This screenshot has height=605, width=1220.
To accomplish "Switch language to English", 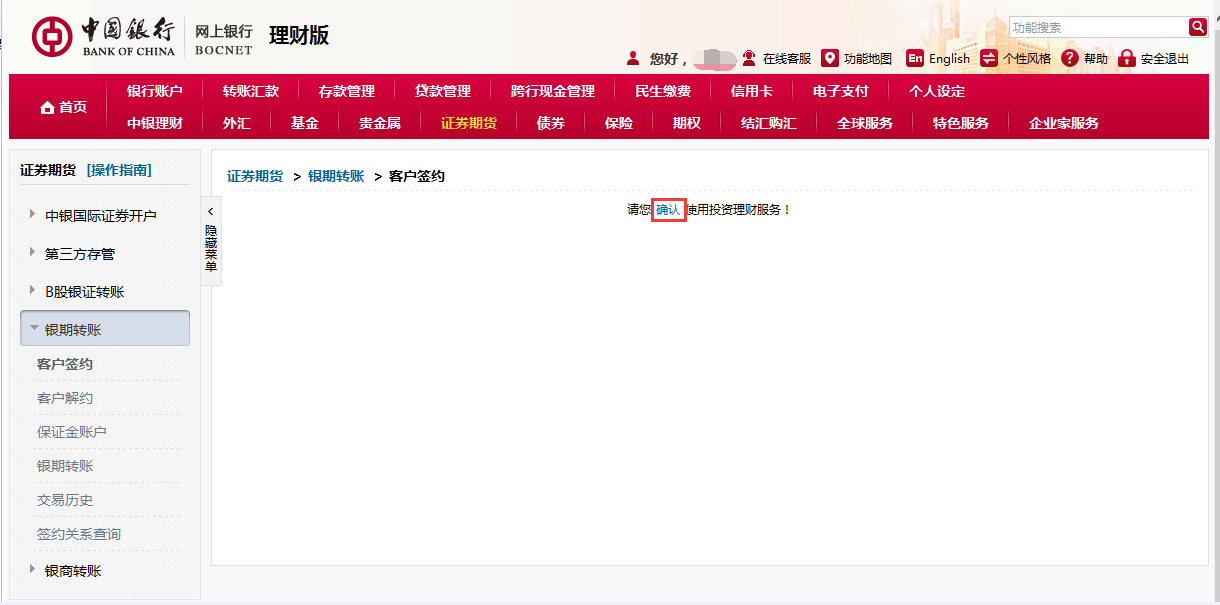I will click(949, 59).
